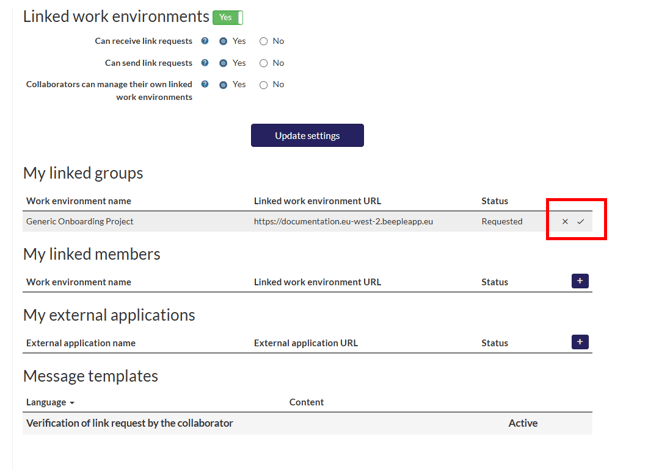Viewport: 670px width, 470px height.
Task: Open the documentation.eu-west-2.beepleapp.eu URL
Action: click(x=343, y=221)
